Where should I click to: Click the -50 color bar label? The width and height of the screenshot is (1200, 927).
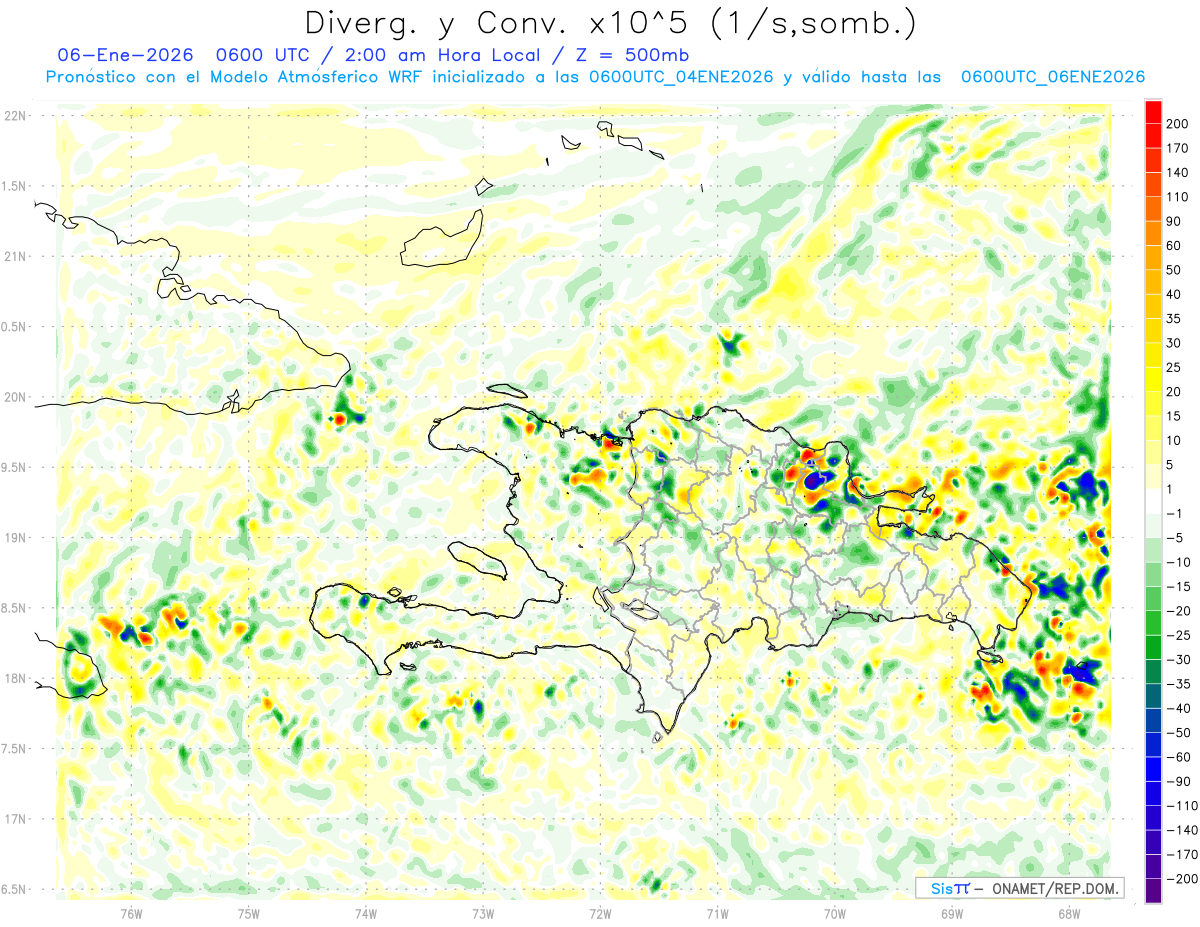click(x=1178, y=732)
